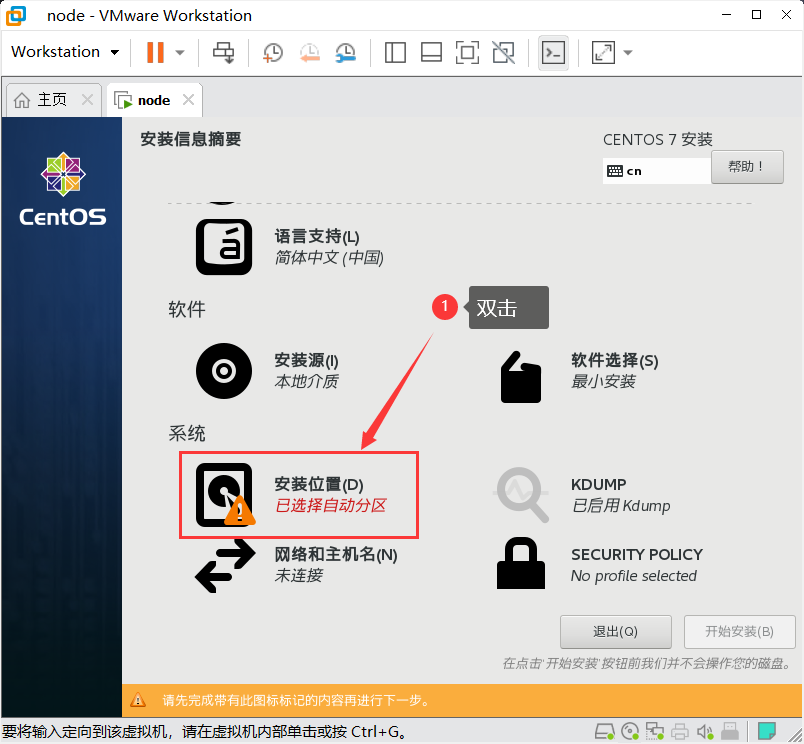Click the 已启用 Kdump status text
Viewport: 804px width, 744px height.
[620, 506]
